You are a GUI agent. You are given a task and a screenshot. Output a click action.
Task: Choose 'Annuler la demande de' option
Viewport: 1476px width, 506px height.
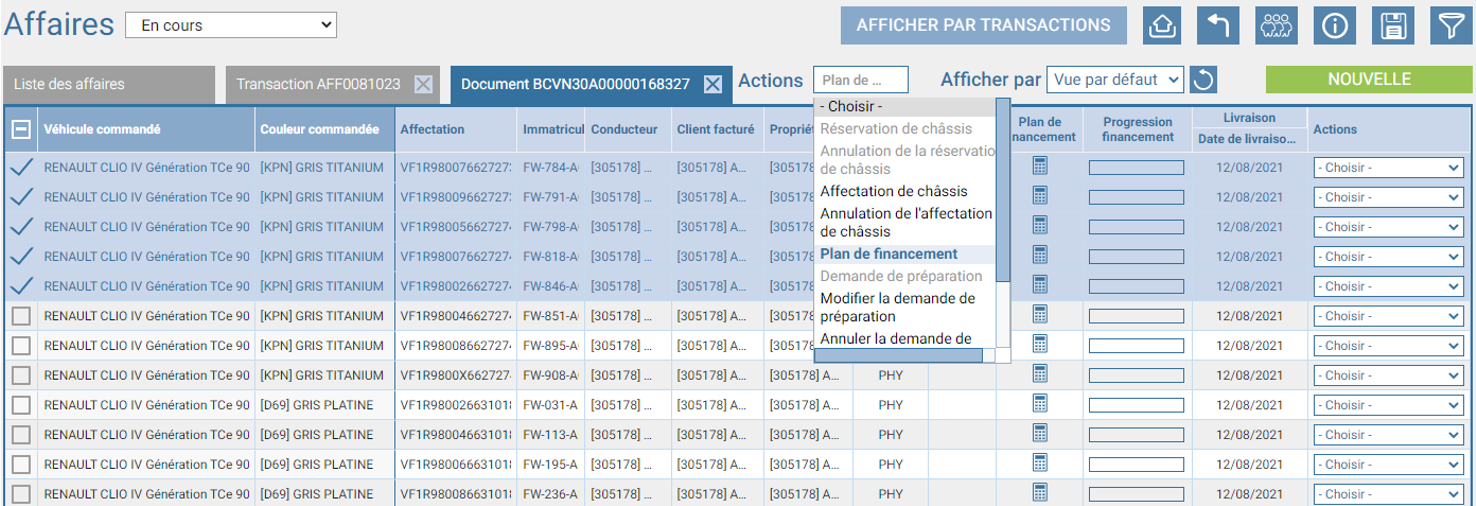click(905, 339)
